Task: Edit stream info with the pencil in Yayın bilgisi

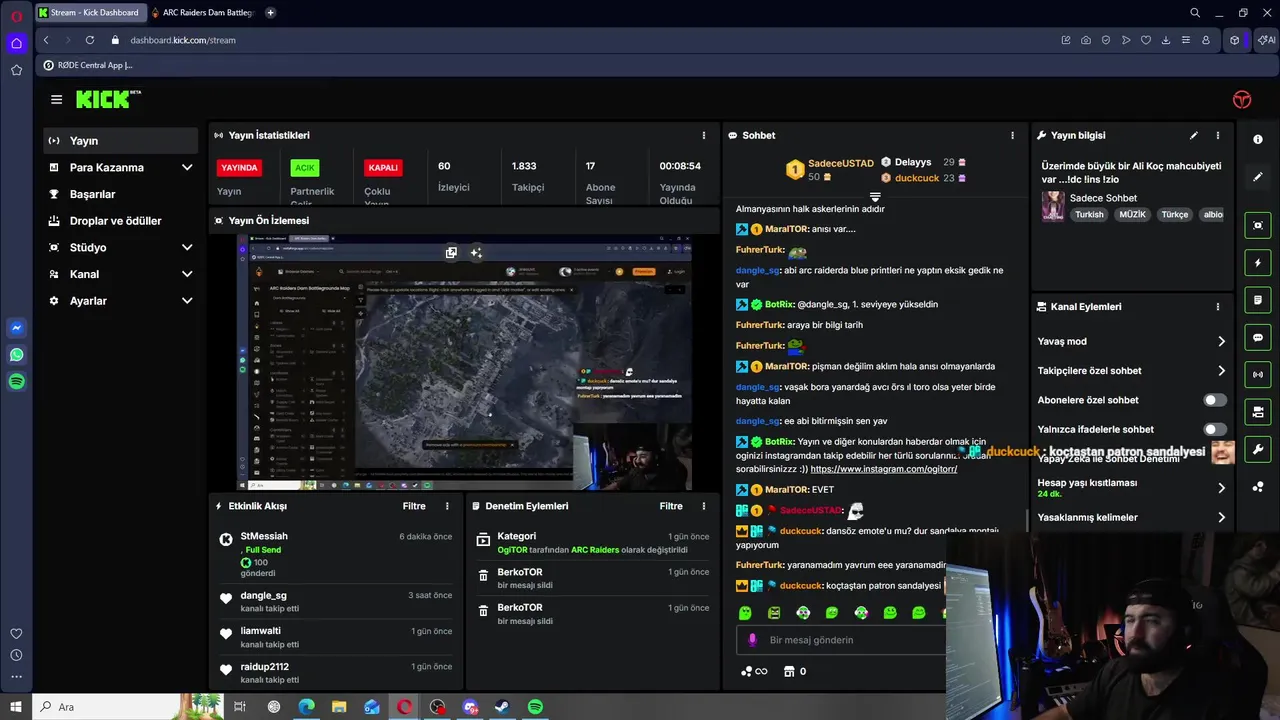Action: 1193,135
